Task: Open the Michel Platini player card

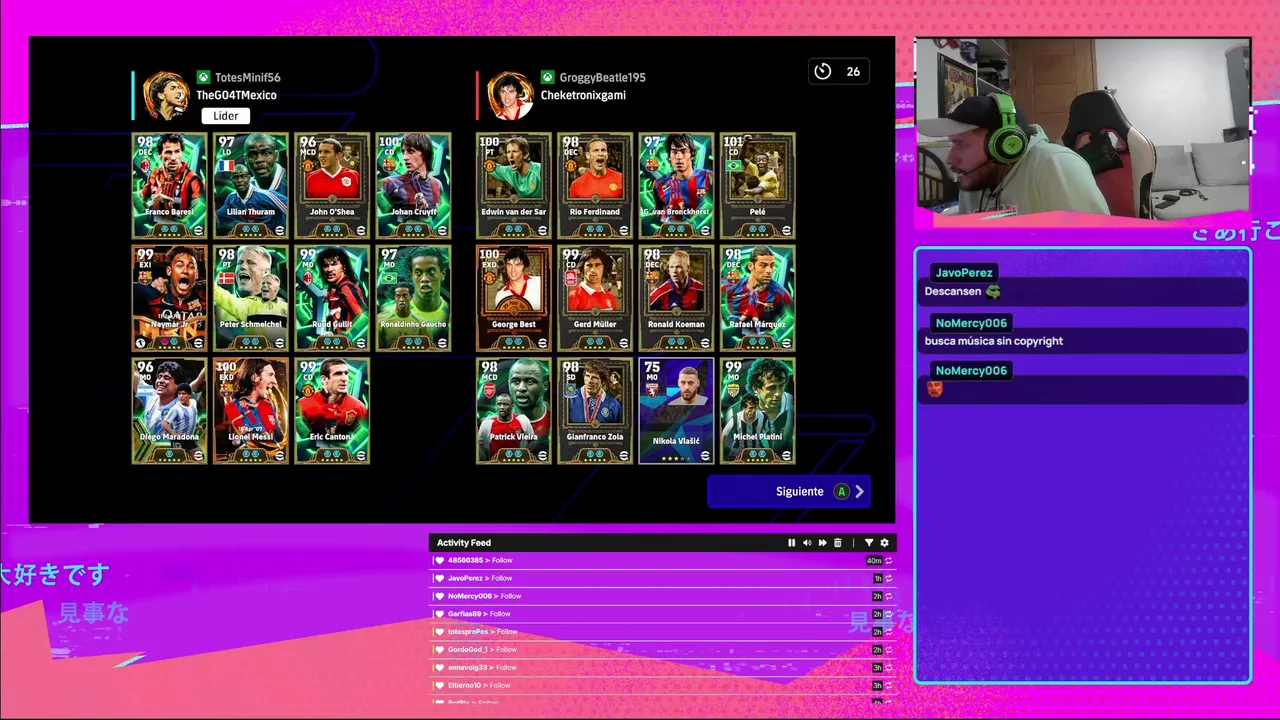Action: (x=758, y=410)
